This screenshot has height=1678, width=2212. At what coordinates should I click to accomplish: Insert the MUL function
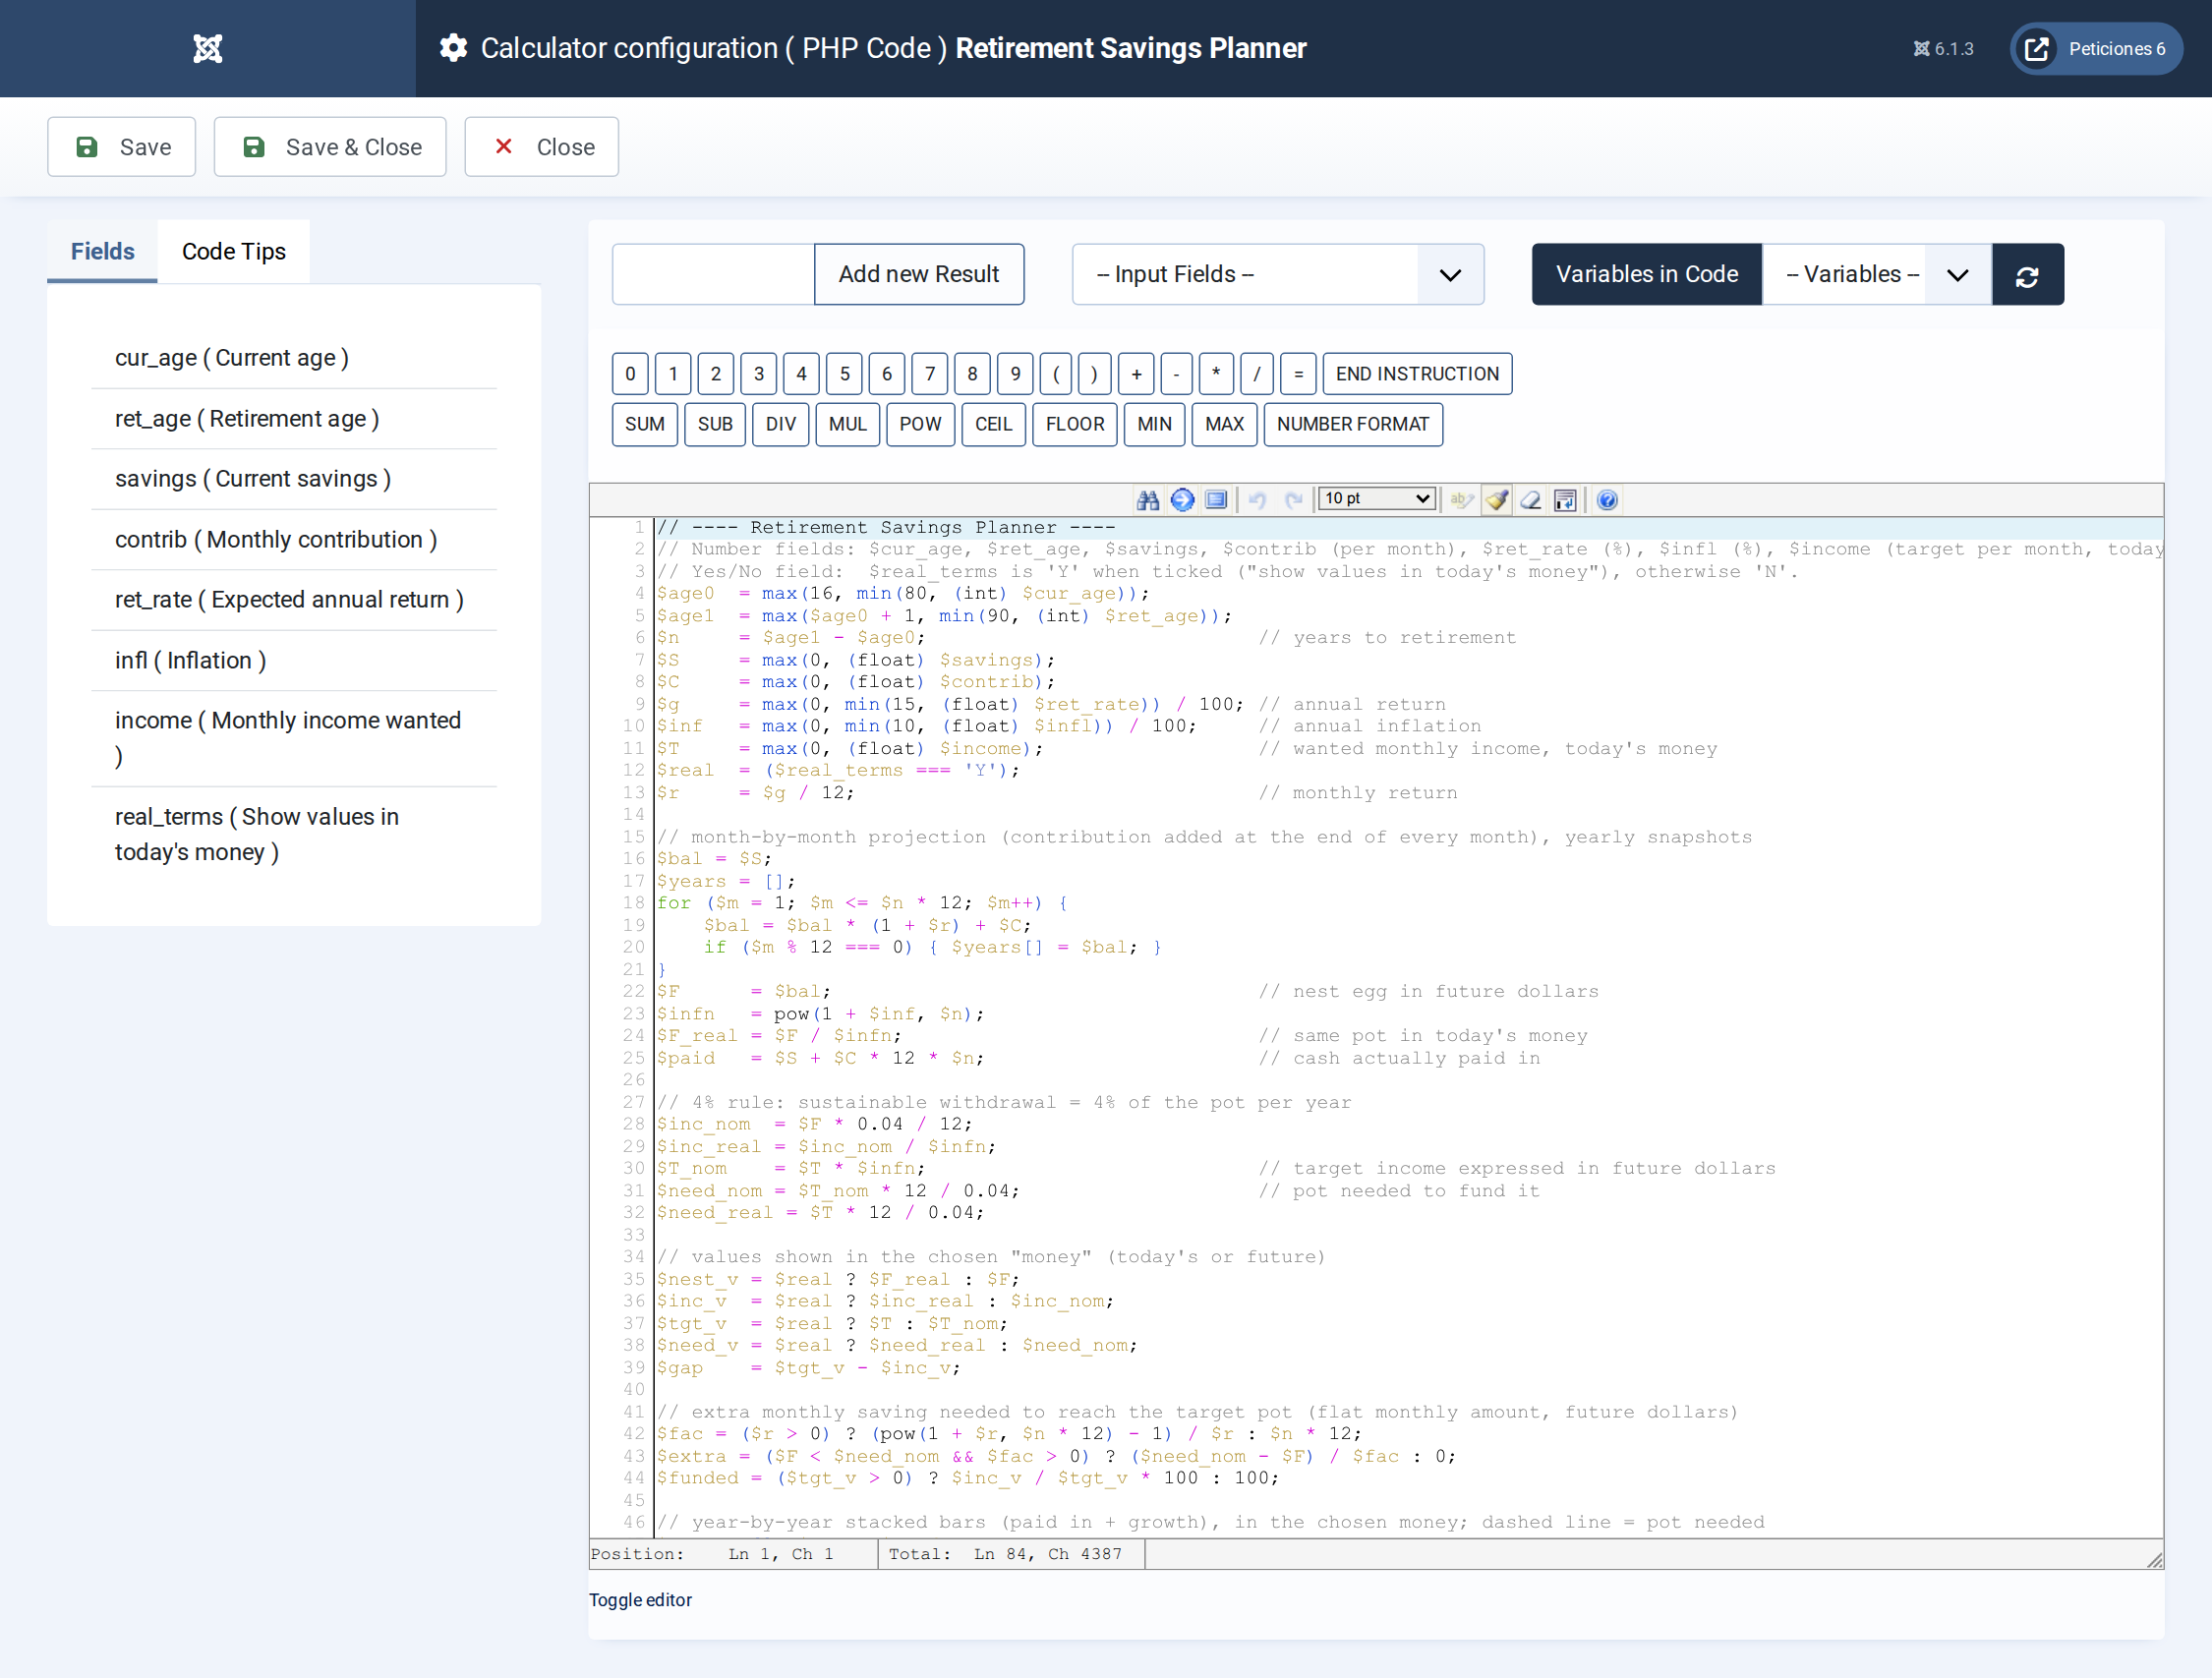[847, 424]
